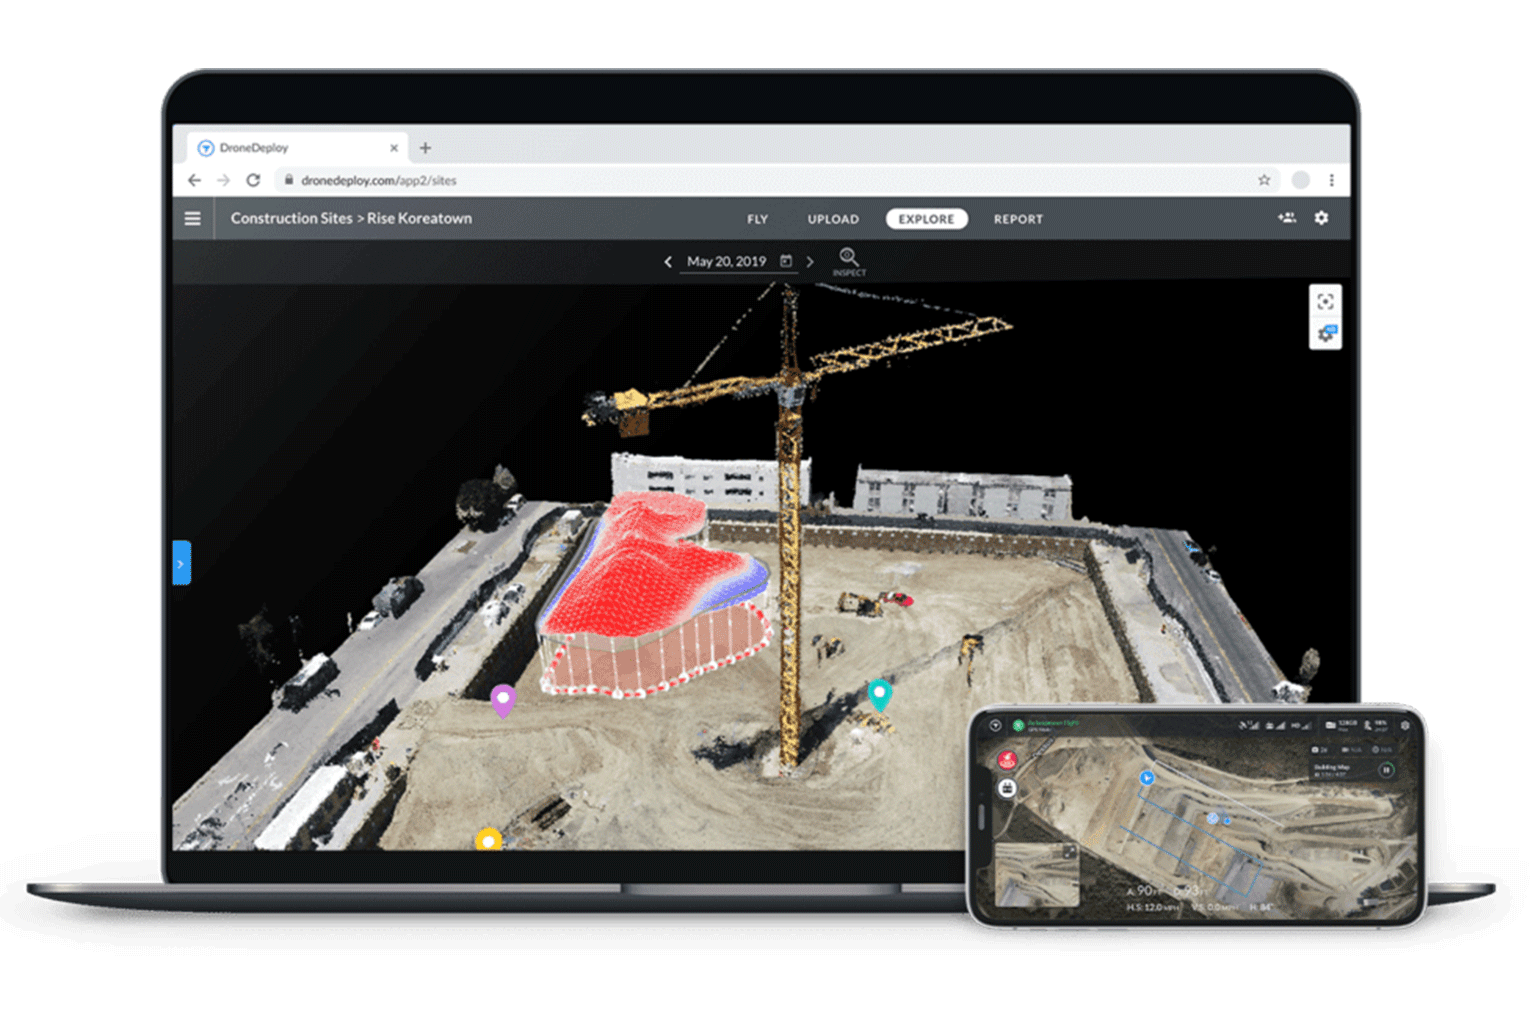Click the site lock icon in the address bar

coord(288,180)
